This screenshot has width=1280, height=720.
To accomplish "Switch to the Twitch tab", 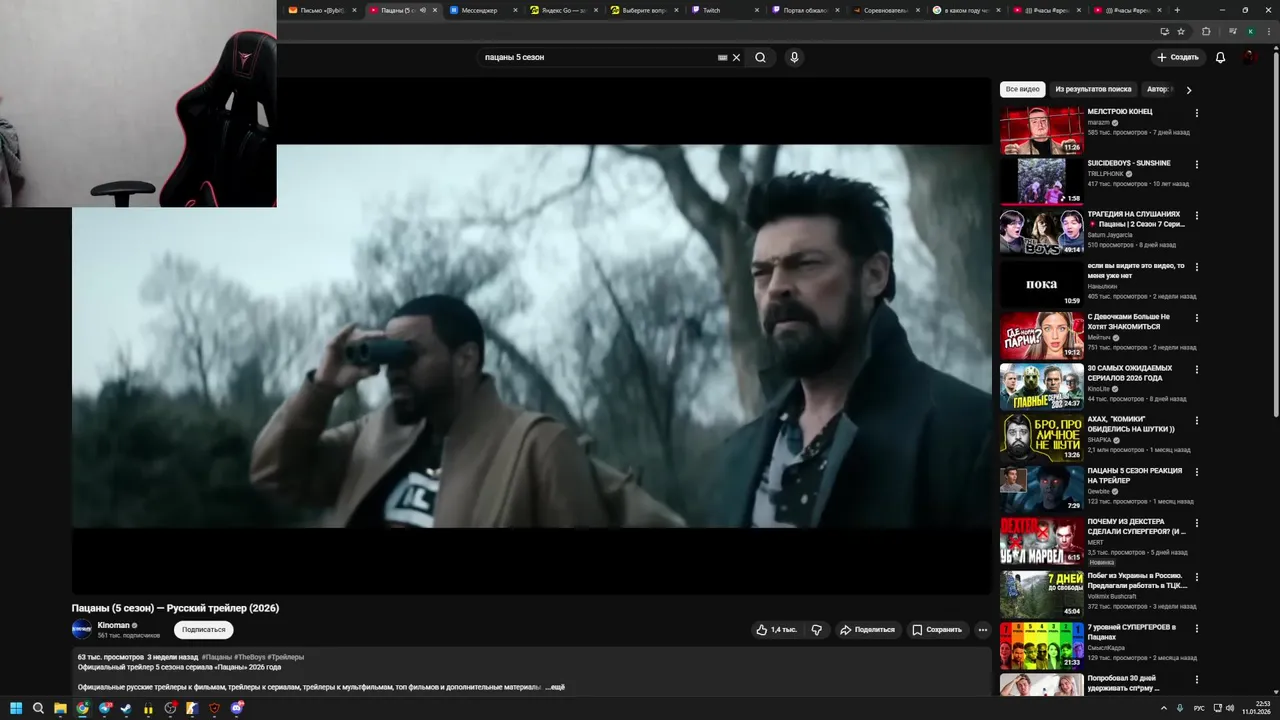I will tap(726, 10).
